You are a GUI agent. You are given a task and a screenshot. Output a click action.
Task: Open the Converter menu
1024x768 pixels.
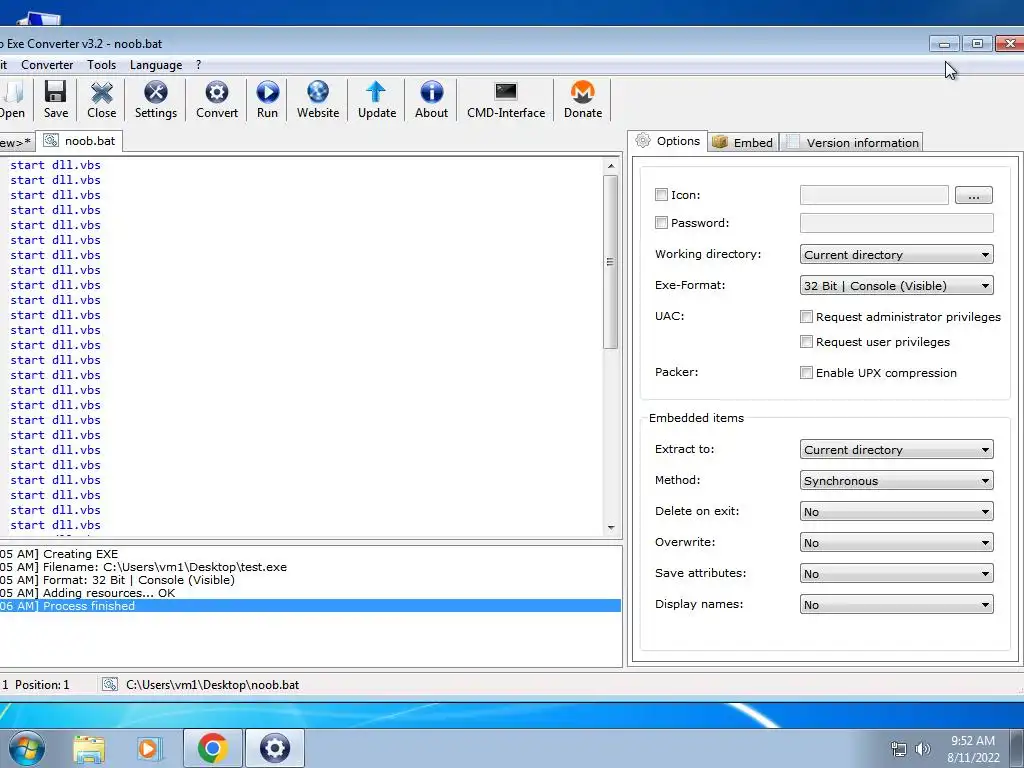click(47, 65)
